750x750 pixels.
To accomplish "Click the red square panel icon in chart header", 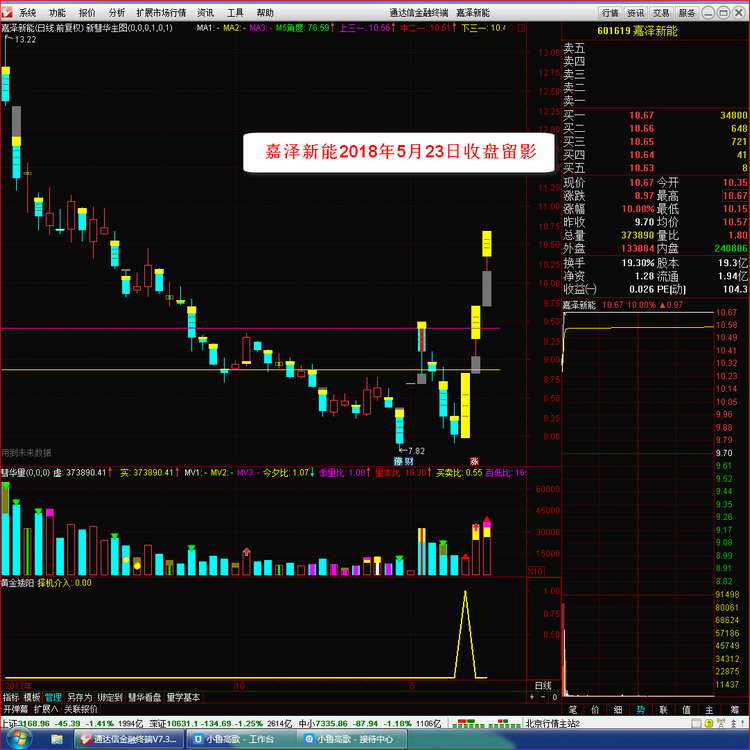I will 521,28.
